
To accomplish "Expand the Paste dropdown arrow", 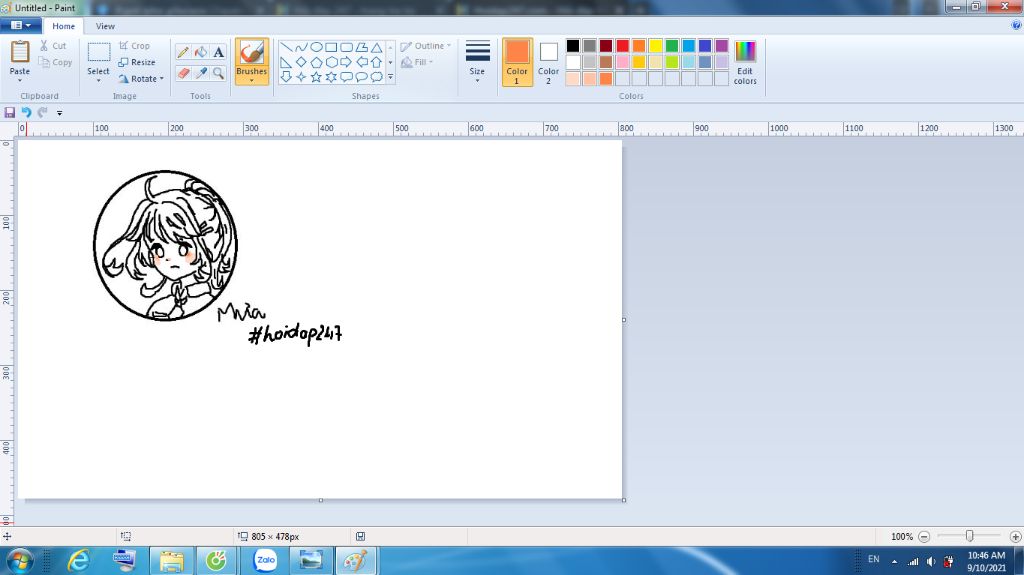I will pos(20,80).
